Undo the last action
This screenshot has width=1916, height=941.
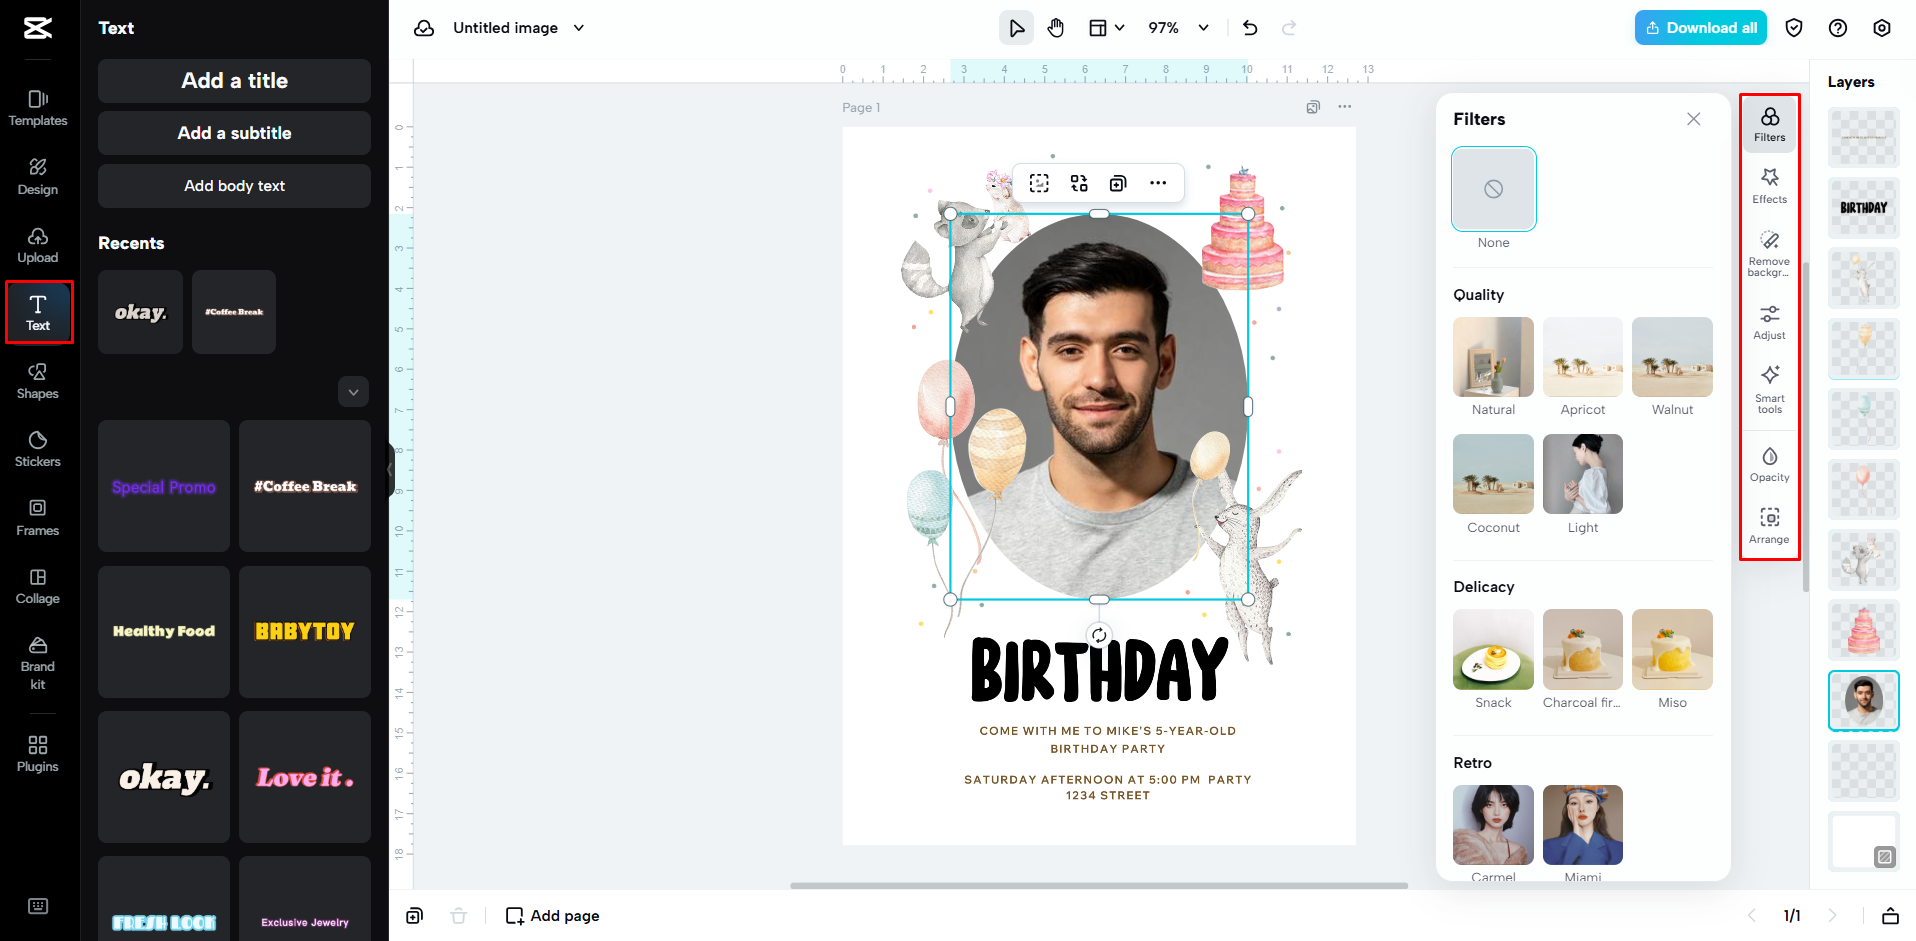(x=1249, y=27)
